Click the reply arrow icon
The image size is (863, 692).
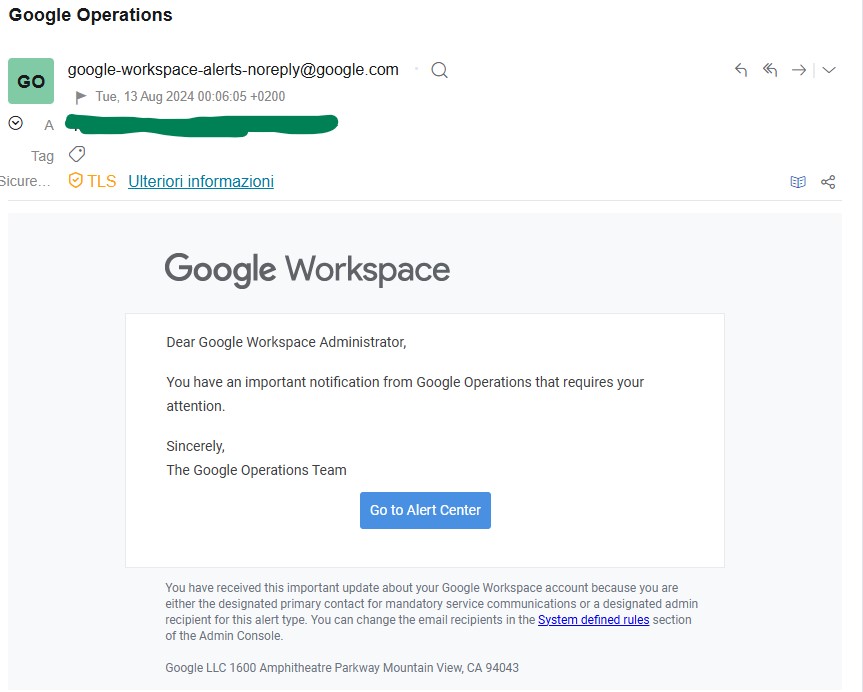[741, 70]
